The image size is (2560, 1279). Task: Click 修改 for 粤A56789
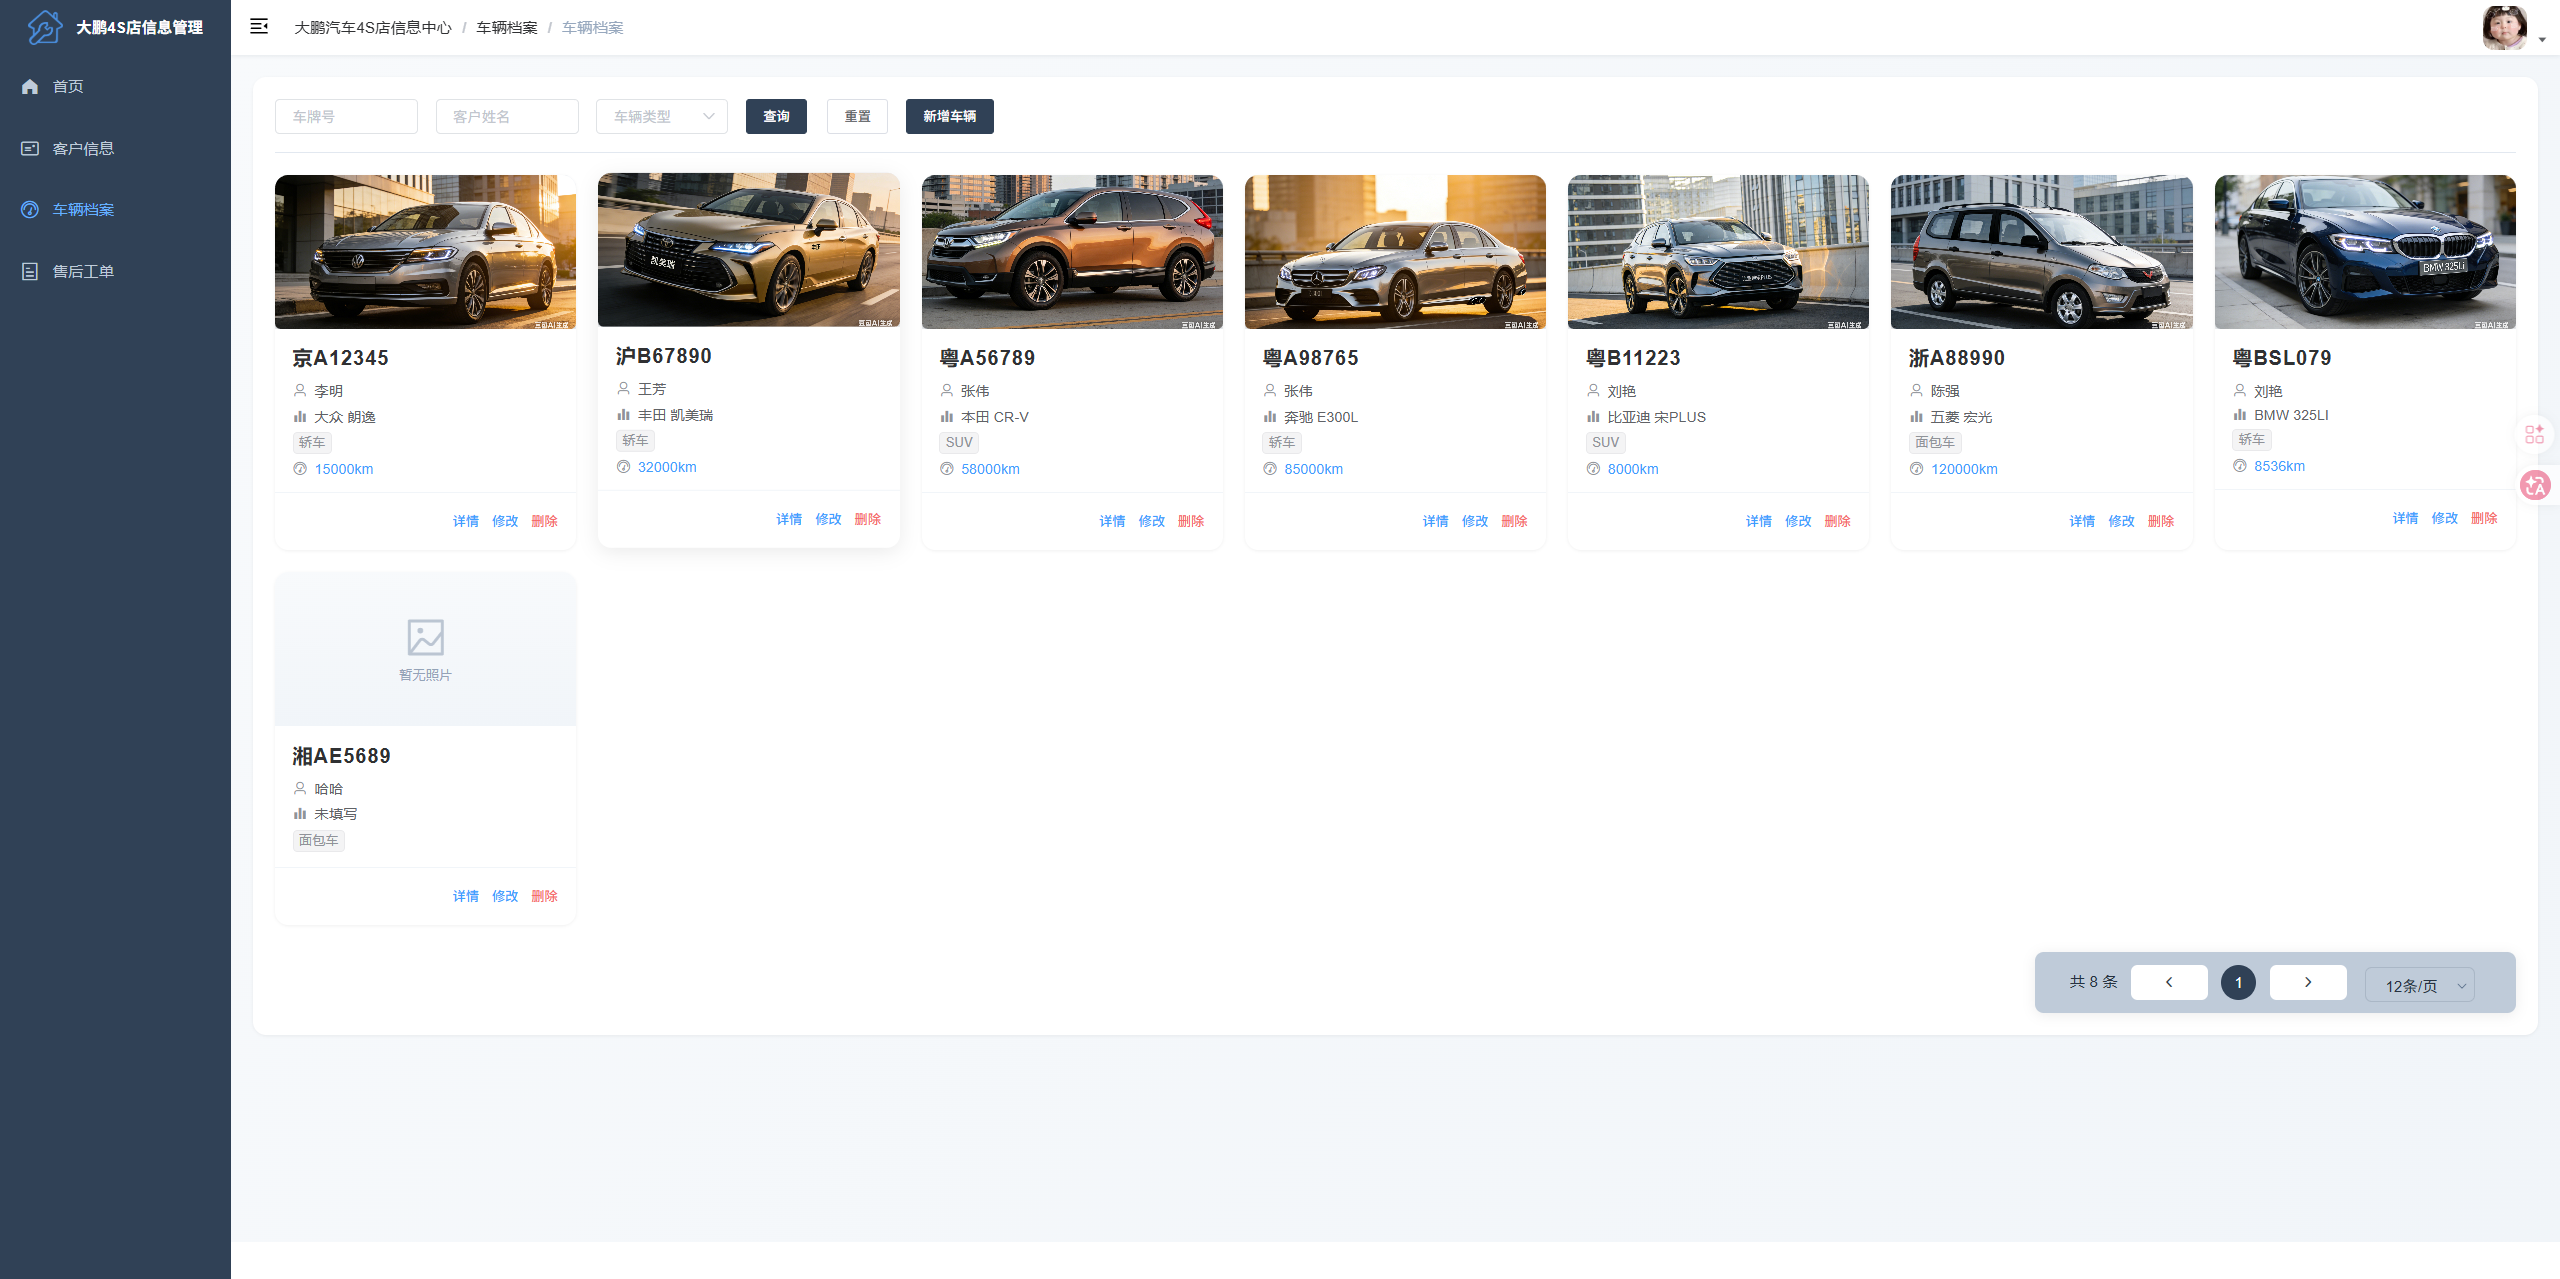pyautogui.click(x=1151, y=521)
